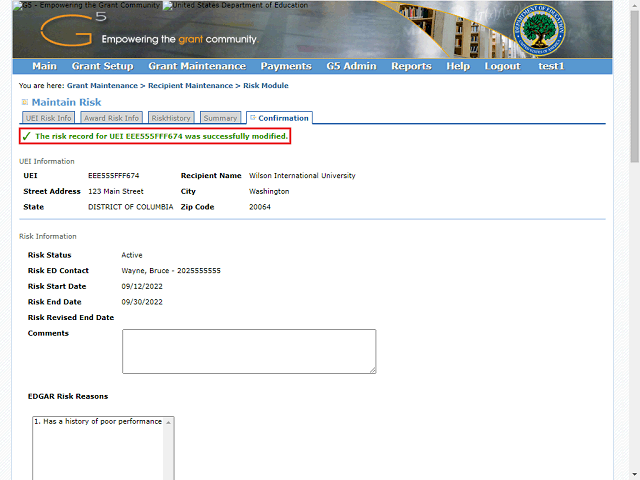
Task: Click the G5 logo in the header
Action: coord(66,32)
